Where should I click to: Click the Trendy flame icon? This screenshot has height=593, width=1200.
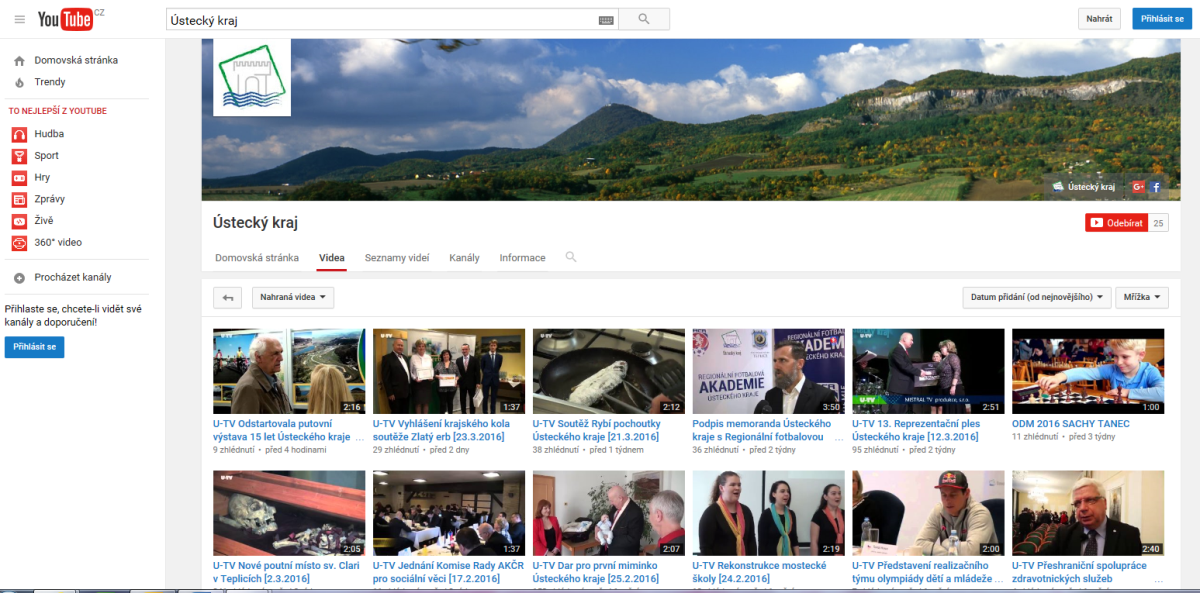pyautogui.click(x=19, y=82)
